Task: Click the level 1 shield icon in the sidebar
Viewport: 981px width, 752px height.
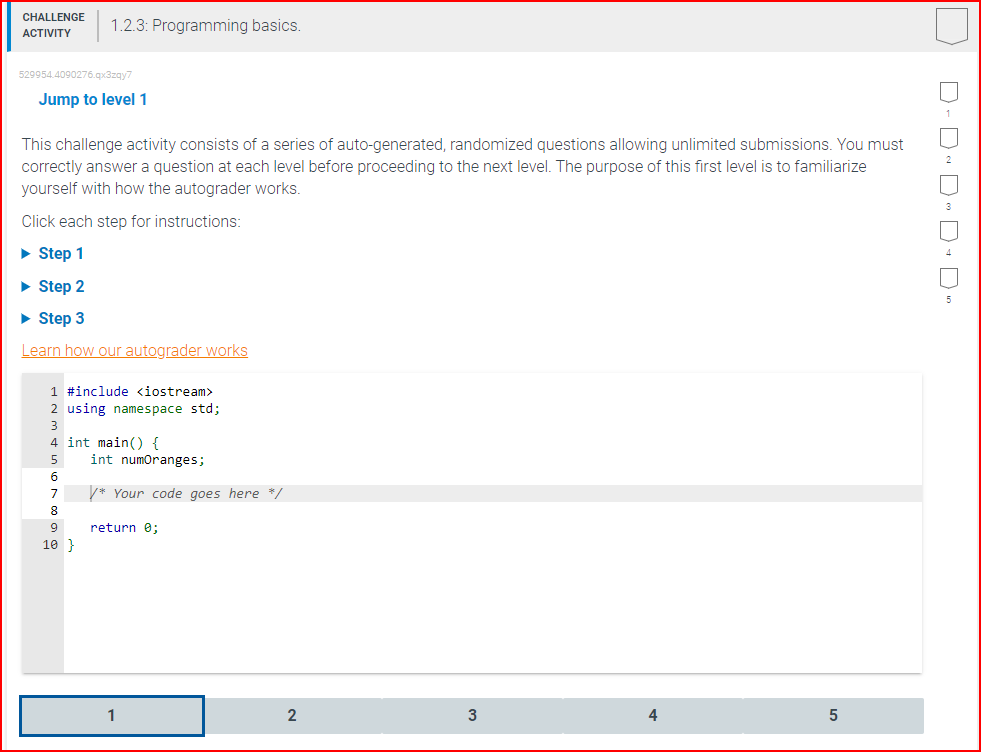Action: click(x=948, y=92)
